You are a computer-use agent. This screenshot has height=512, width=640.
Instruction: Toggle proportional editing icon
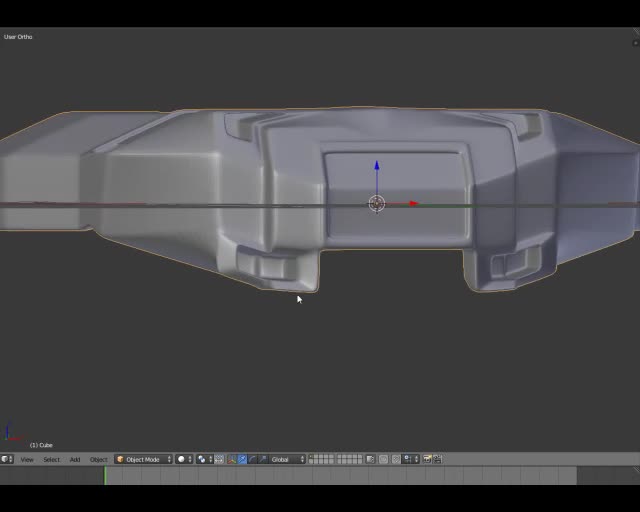click(x=384, y=459)
